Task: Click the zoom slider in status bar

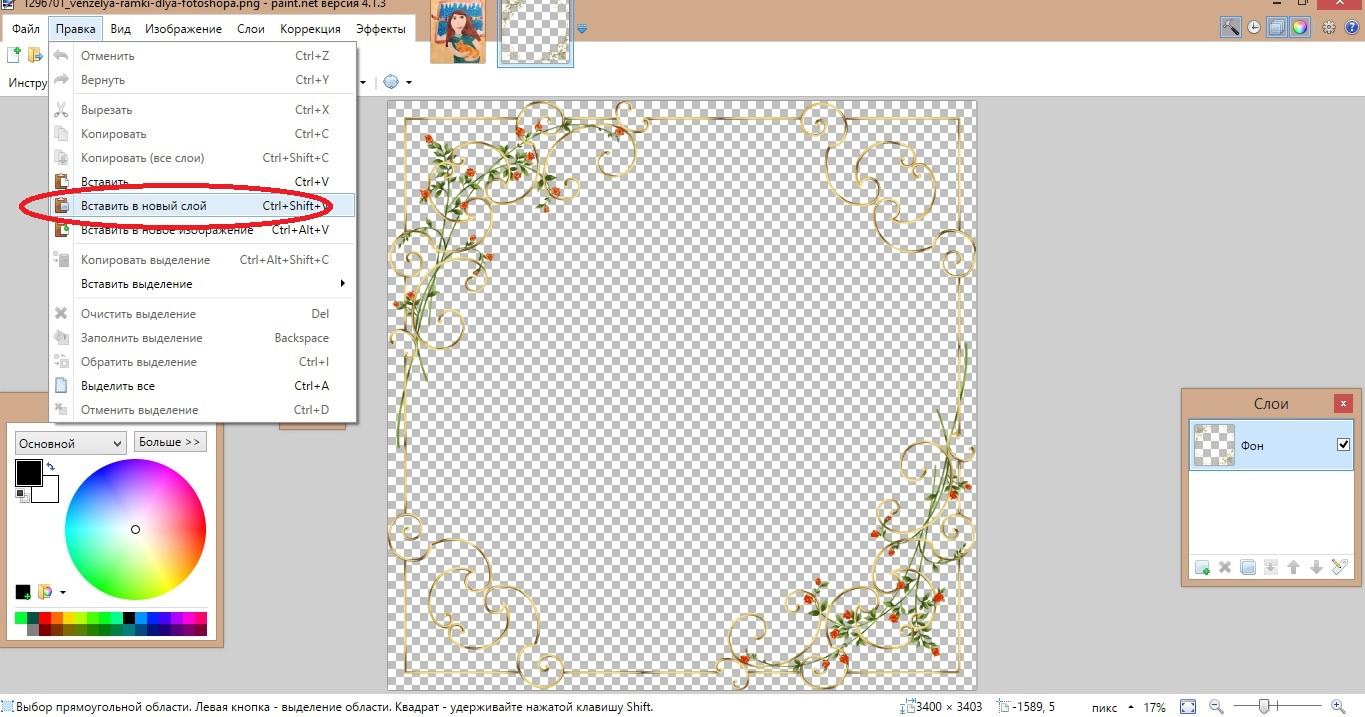Action: coord(1277,707)
